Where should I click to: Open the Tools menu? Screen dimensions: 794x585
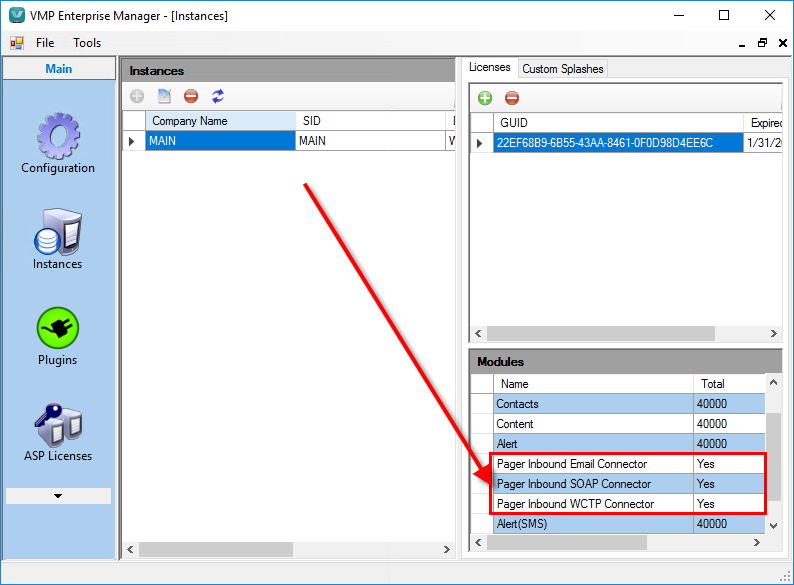tap(87, 43)
